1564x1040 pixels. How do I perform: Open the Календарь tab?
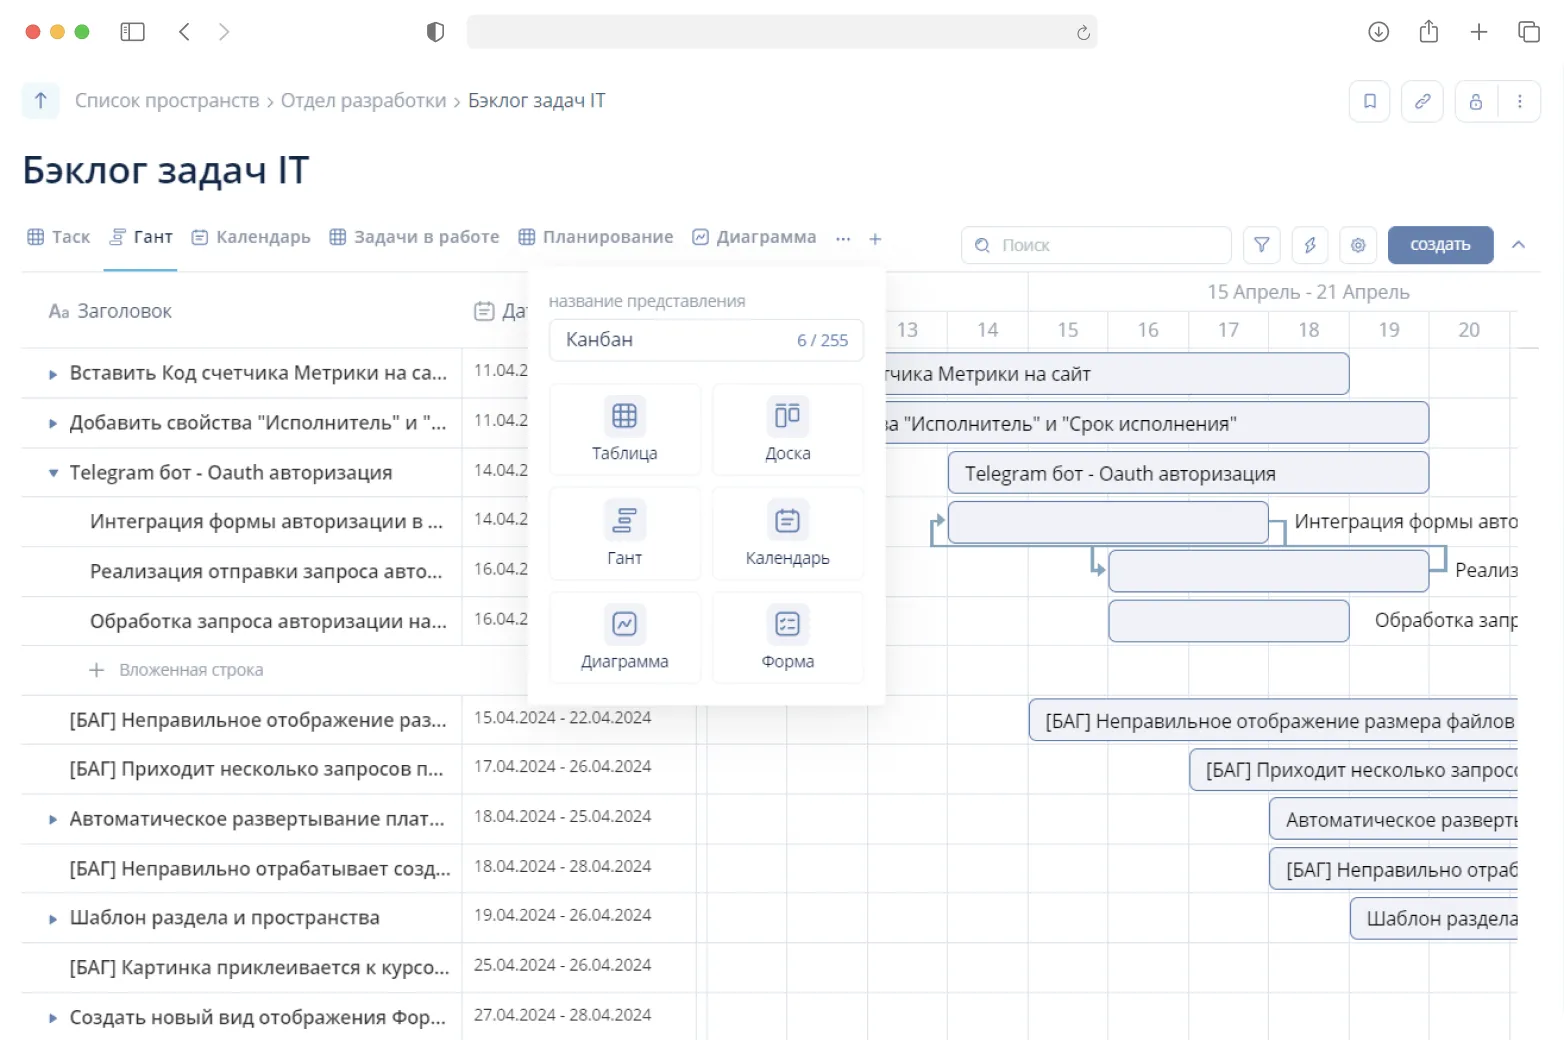(x=251, y=237)
